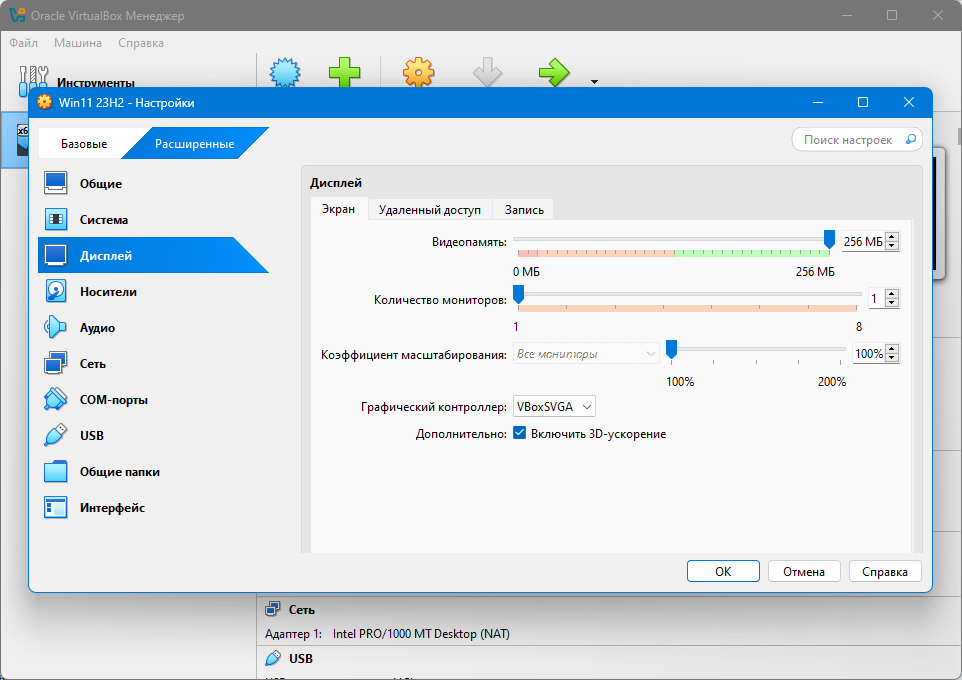Click the monitor count value field
This screenshot has height=680, width=962.
[876, 298]
